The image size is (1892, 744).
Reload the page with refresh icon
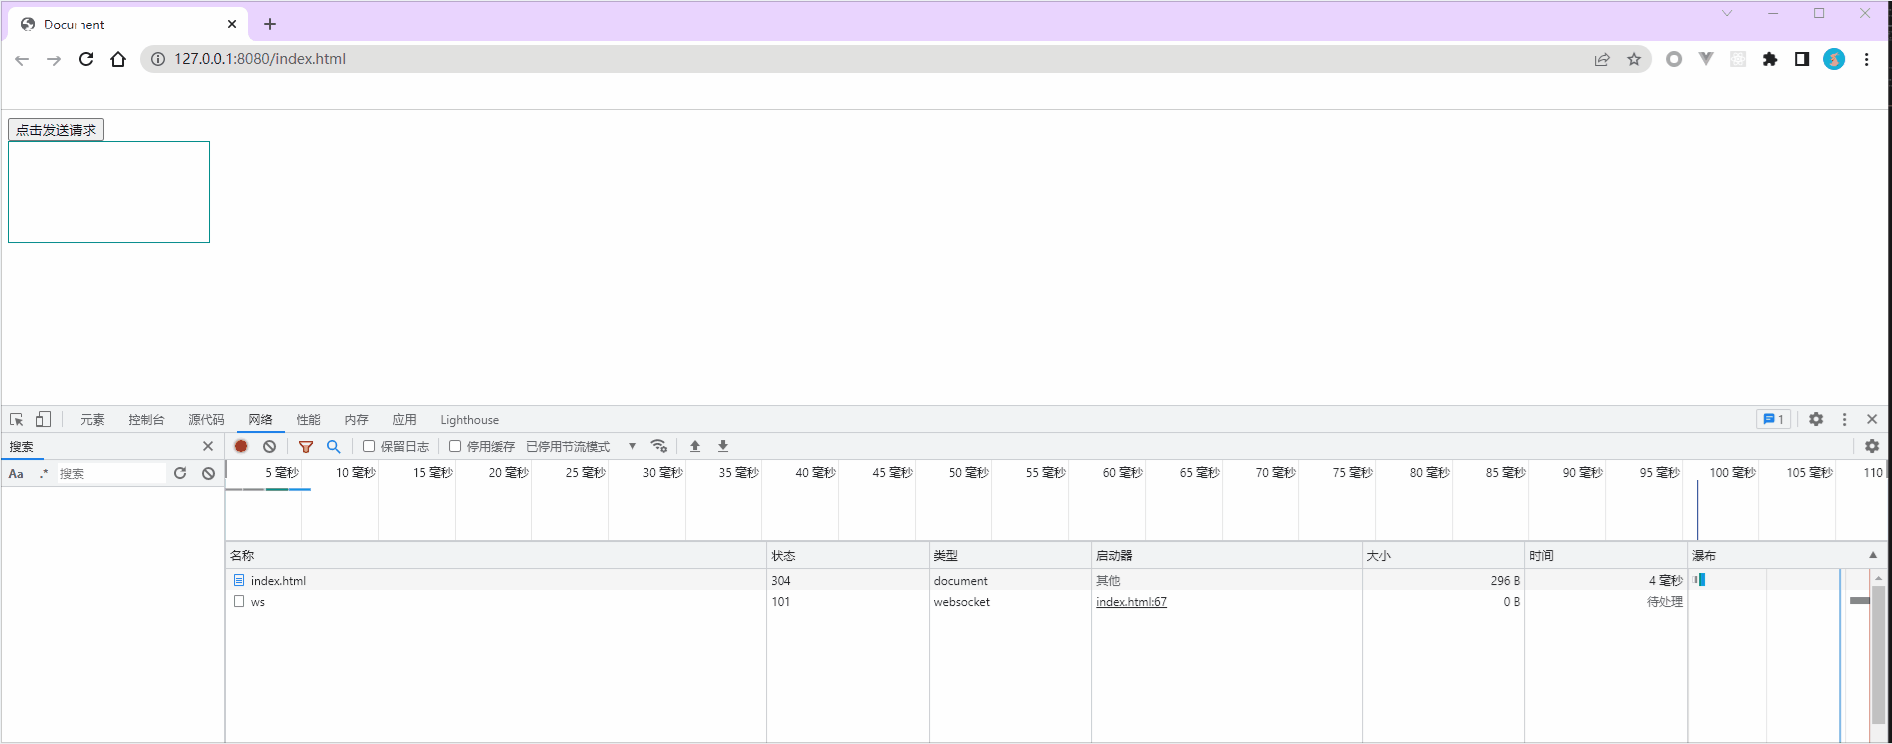click(x=86, y=59)
